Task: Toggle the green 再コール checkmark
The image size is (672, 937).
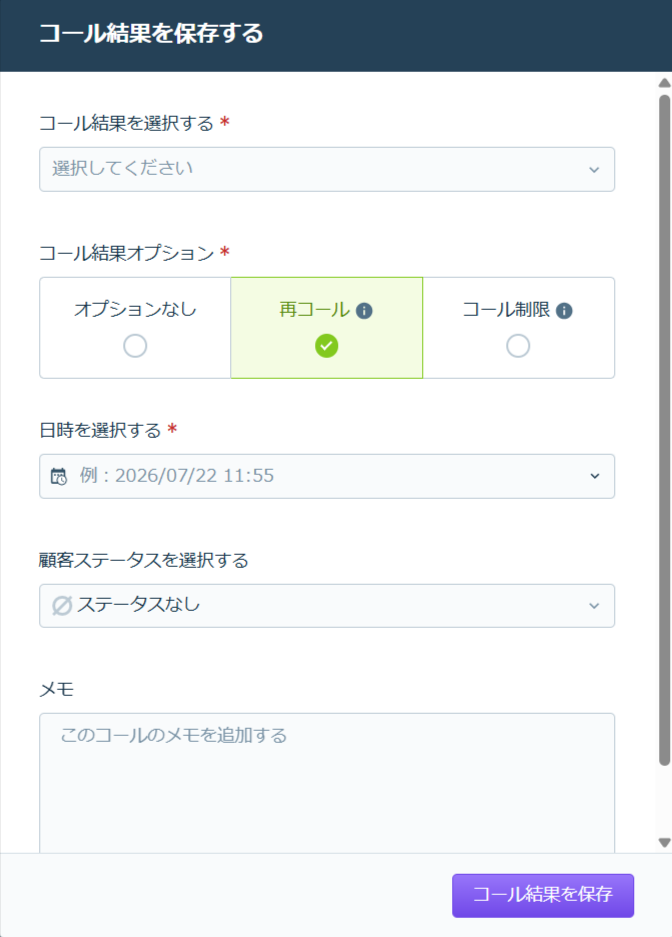Action: [327, 346]
